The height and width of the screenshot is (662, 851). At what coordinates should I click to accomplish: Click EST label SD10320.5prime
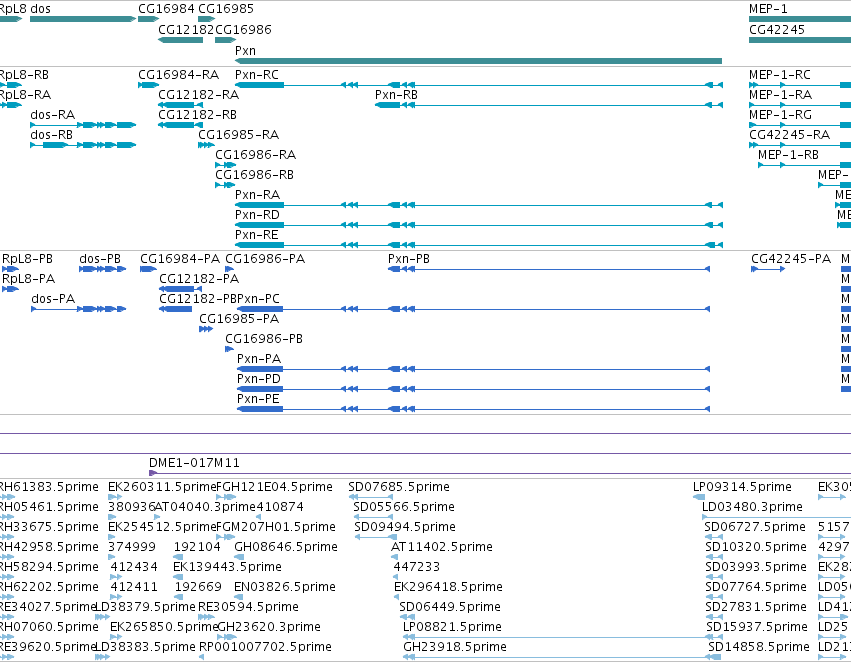point(756,548)
